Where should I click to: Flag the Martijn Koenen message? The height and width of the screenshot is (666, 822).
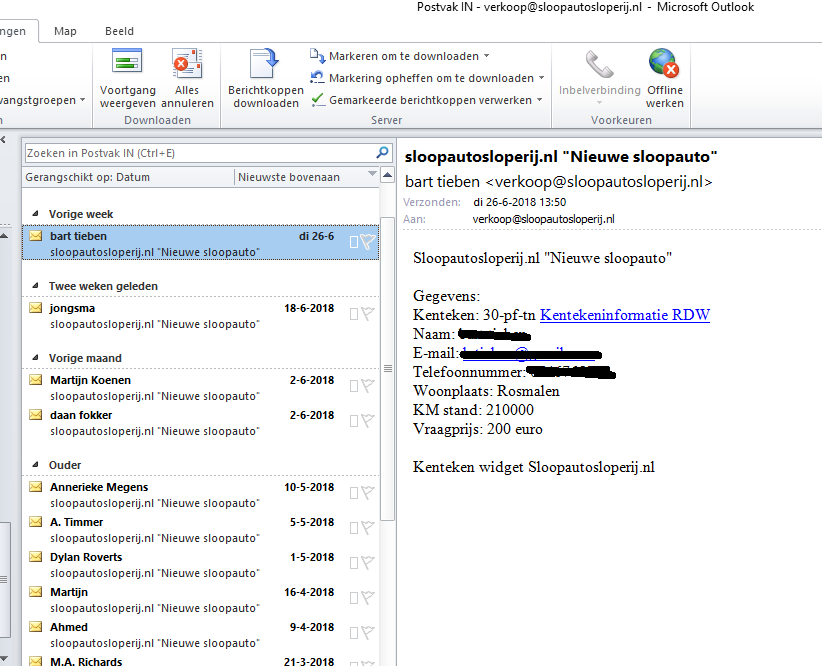[368, 385]
